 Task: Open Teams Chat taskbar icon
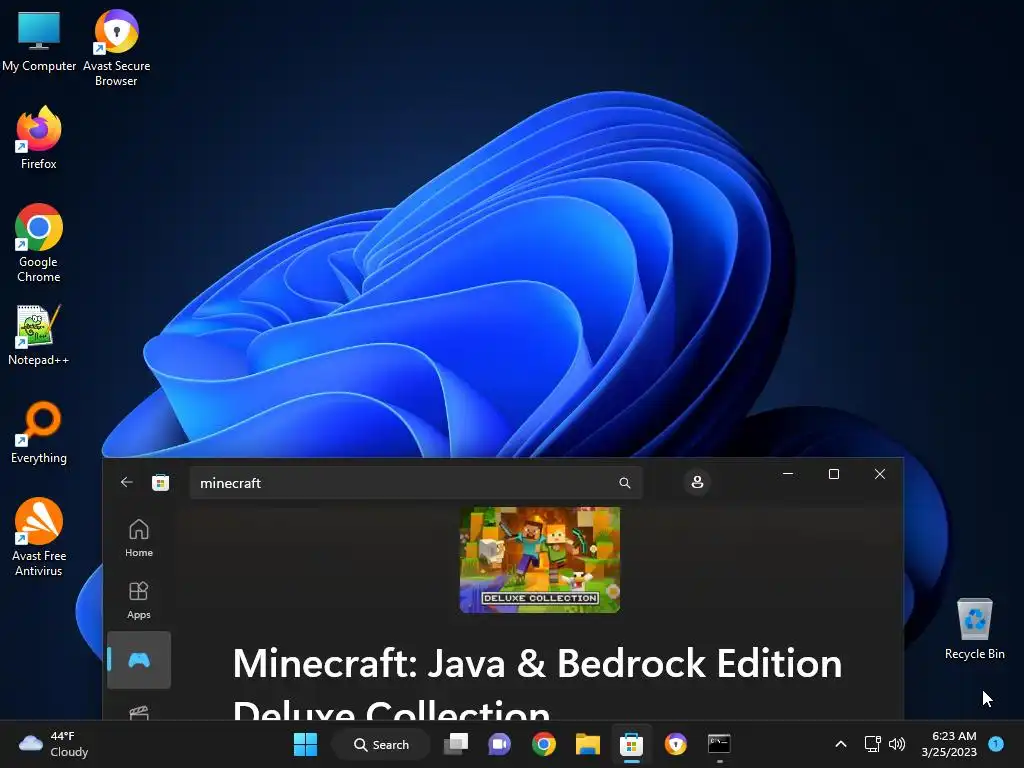500,744
